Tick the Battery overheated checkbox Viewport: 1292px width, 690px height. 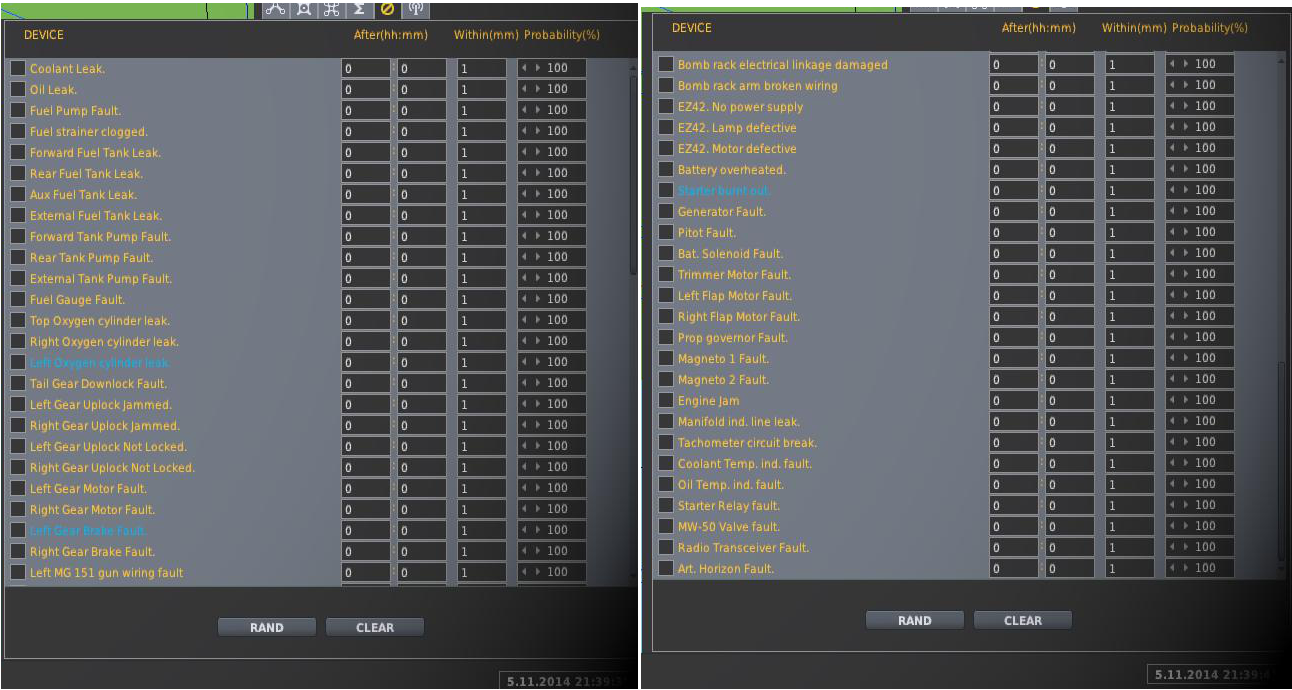(666, 169)
